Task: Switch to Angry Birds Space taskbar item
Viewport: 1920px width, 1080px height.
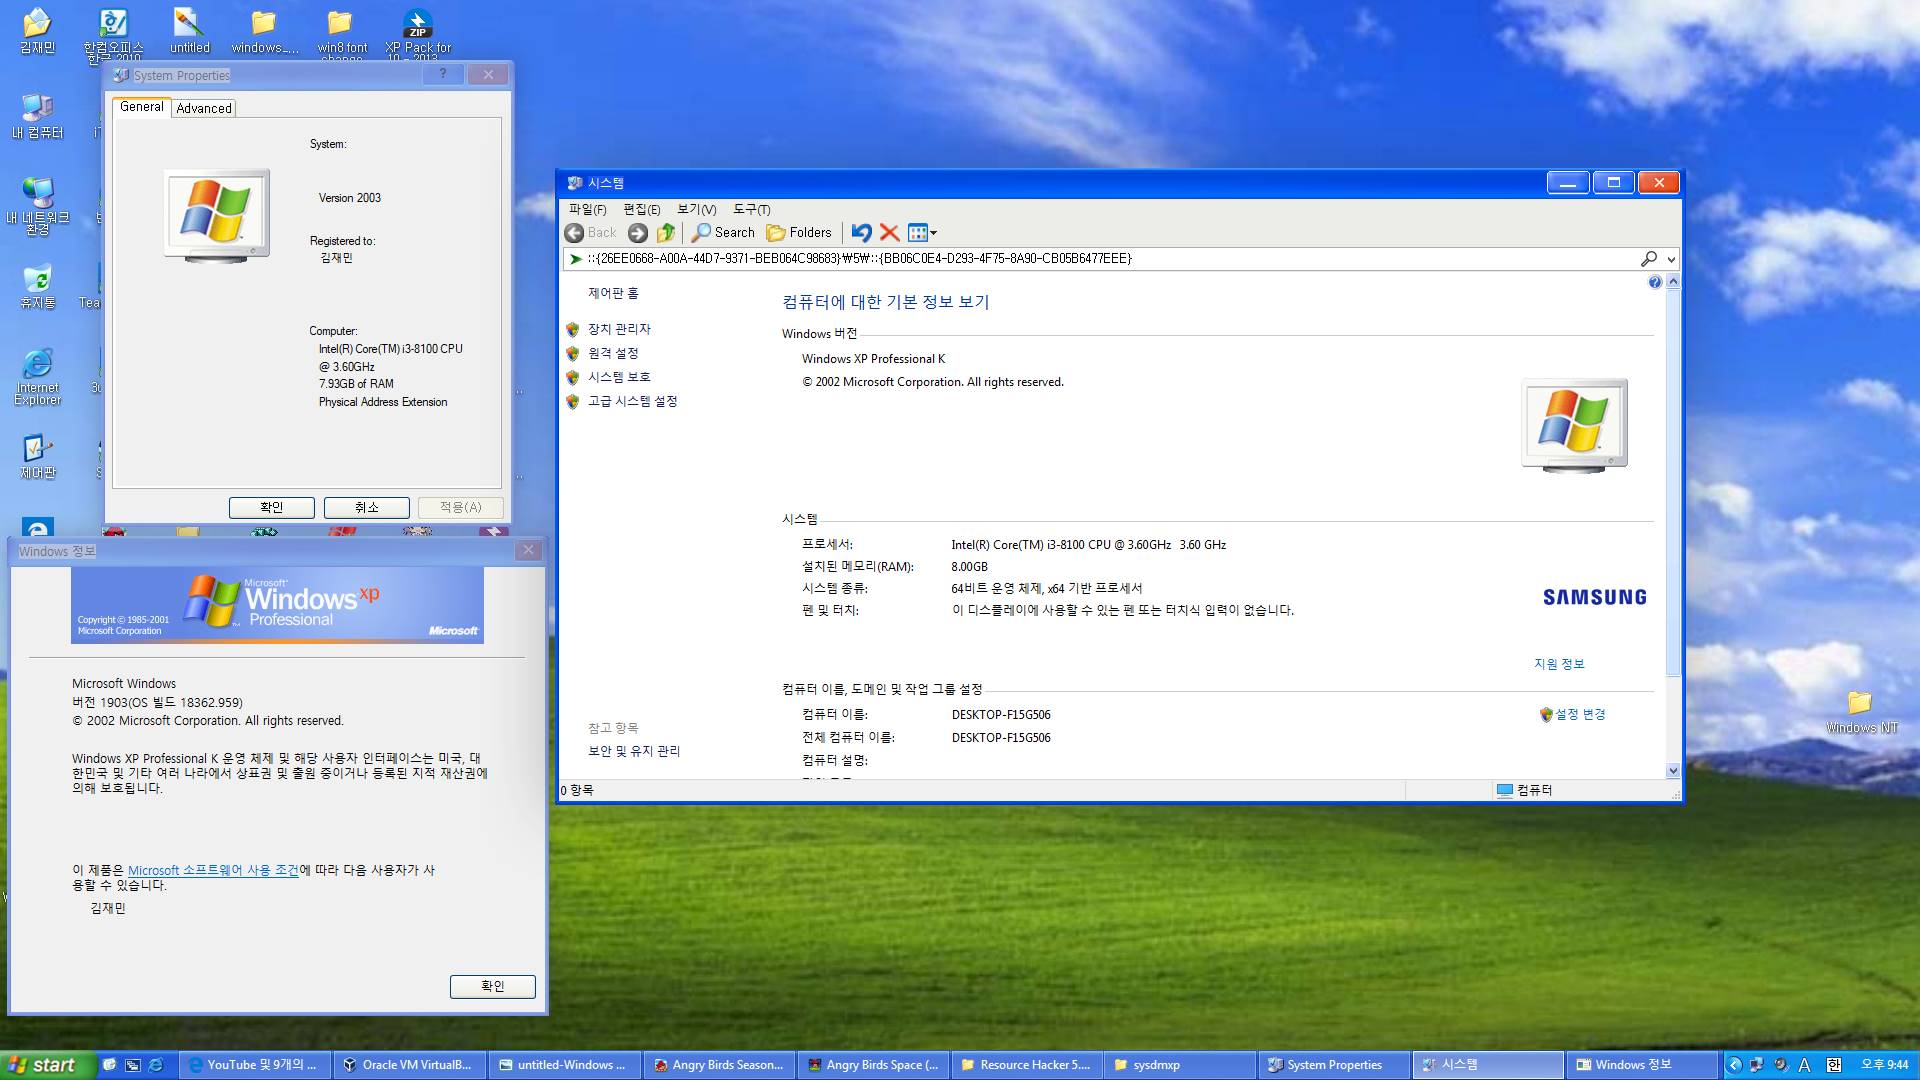Action: (x=873, y=1065)
